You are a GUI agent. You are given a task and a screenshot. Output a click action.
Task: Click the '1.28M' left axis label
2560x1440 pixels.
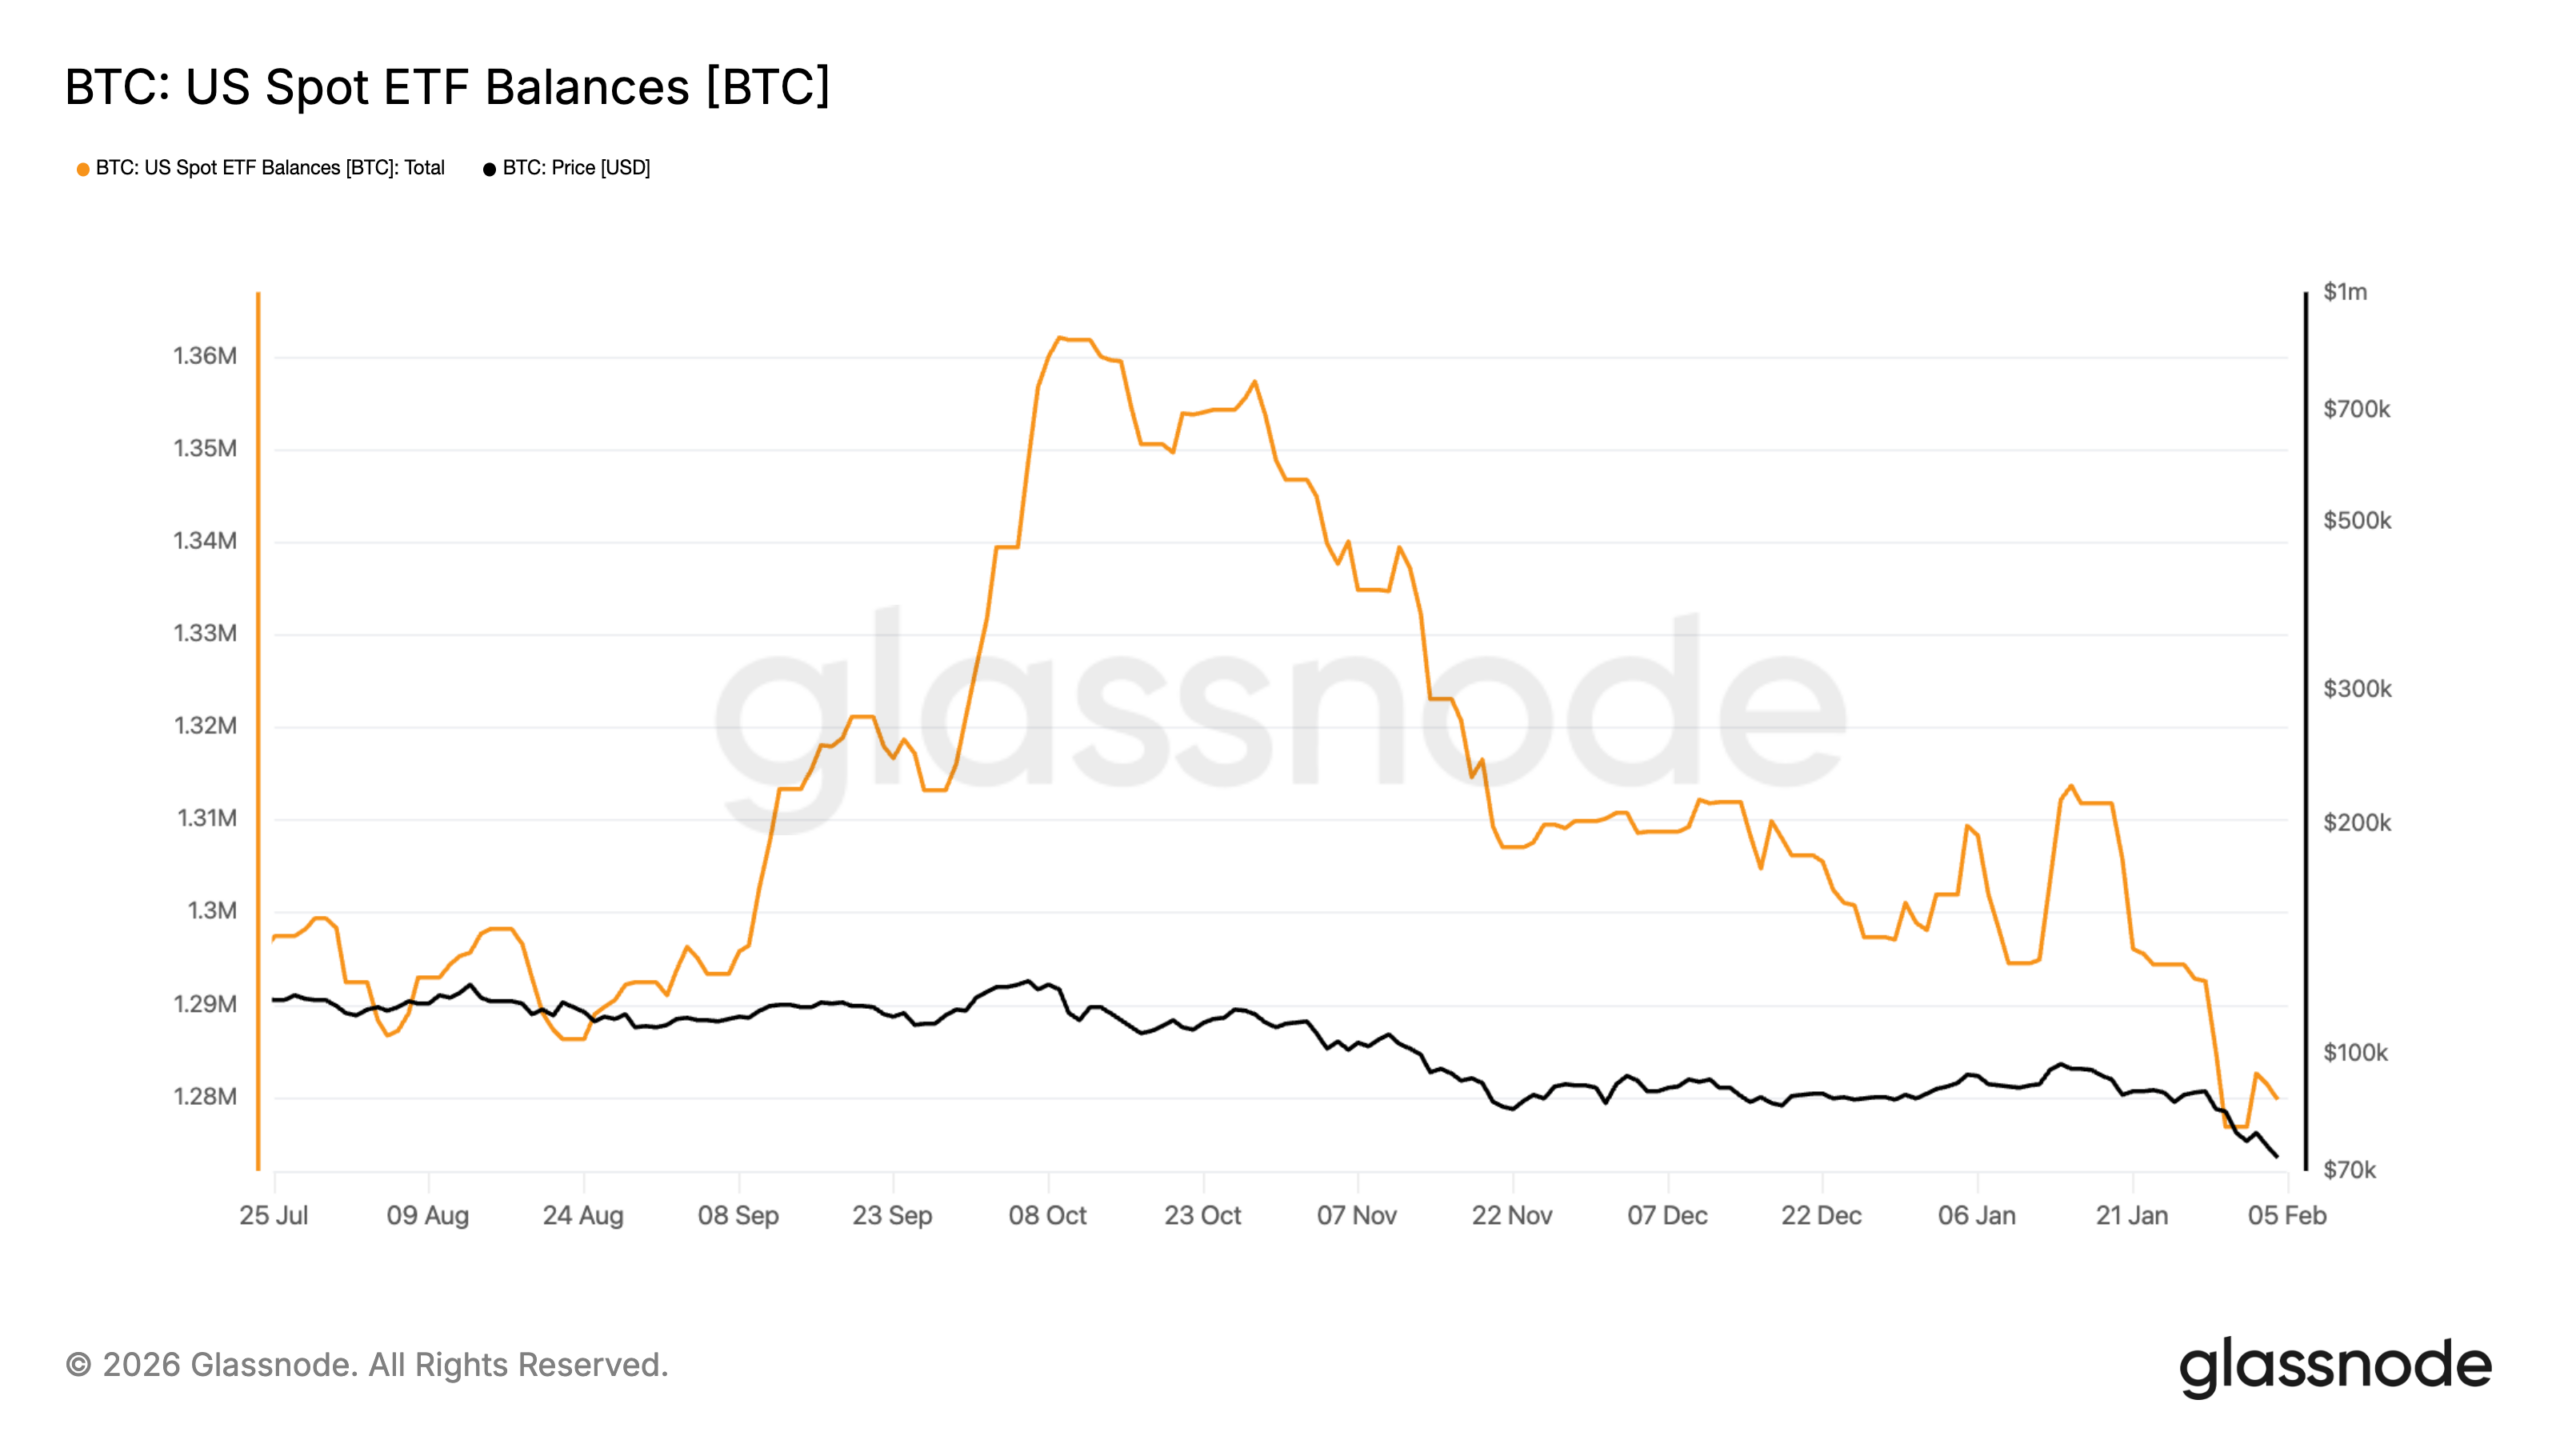tap(205, 1097)
